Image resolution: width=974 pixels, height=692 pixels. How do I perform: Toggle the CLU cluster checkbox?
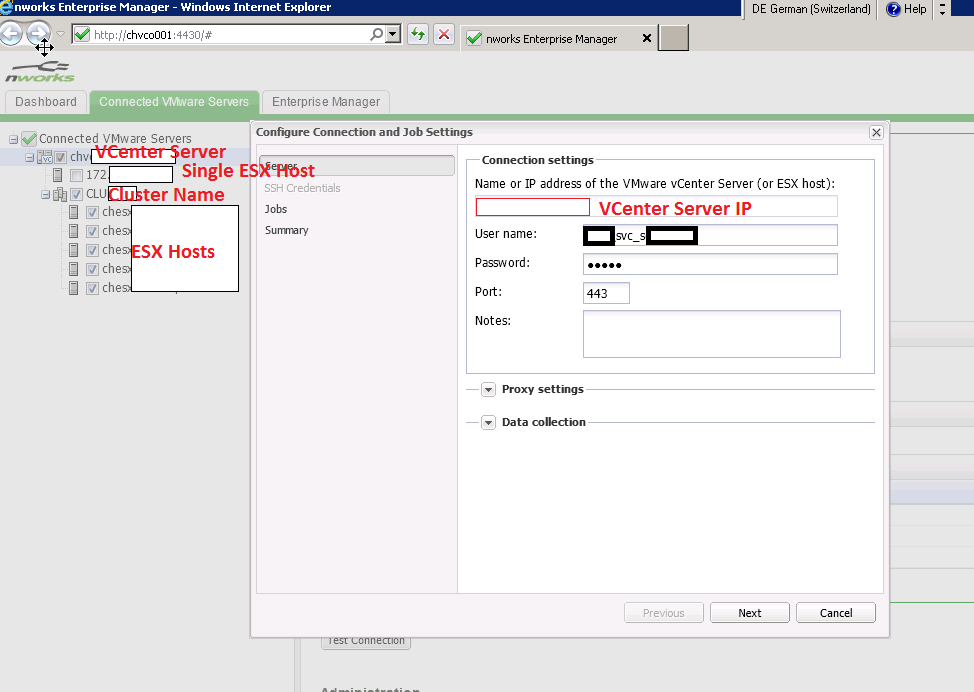coord(76,194)
